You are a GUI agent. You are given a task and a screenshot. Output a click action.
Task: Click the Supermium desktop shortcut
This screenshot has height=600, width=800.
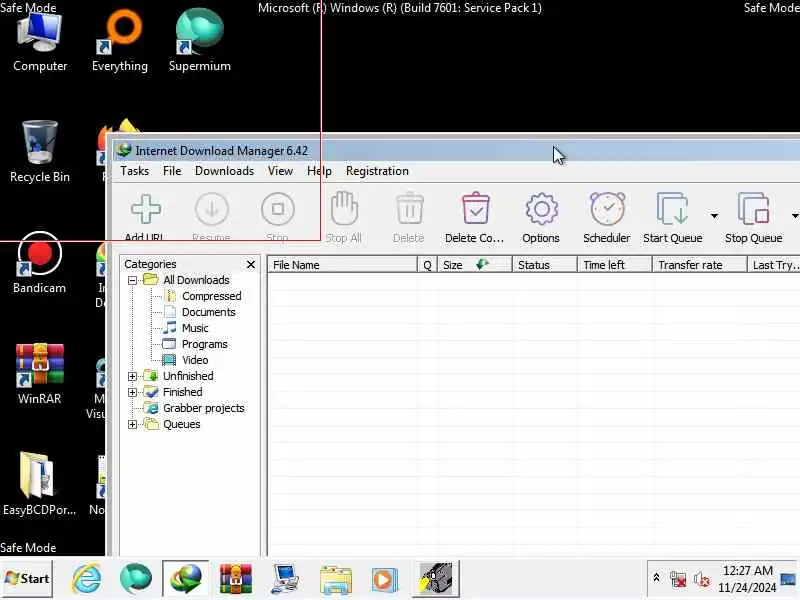pos(199,42)
